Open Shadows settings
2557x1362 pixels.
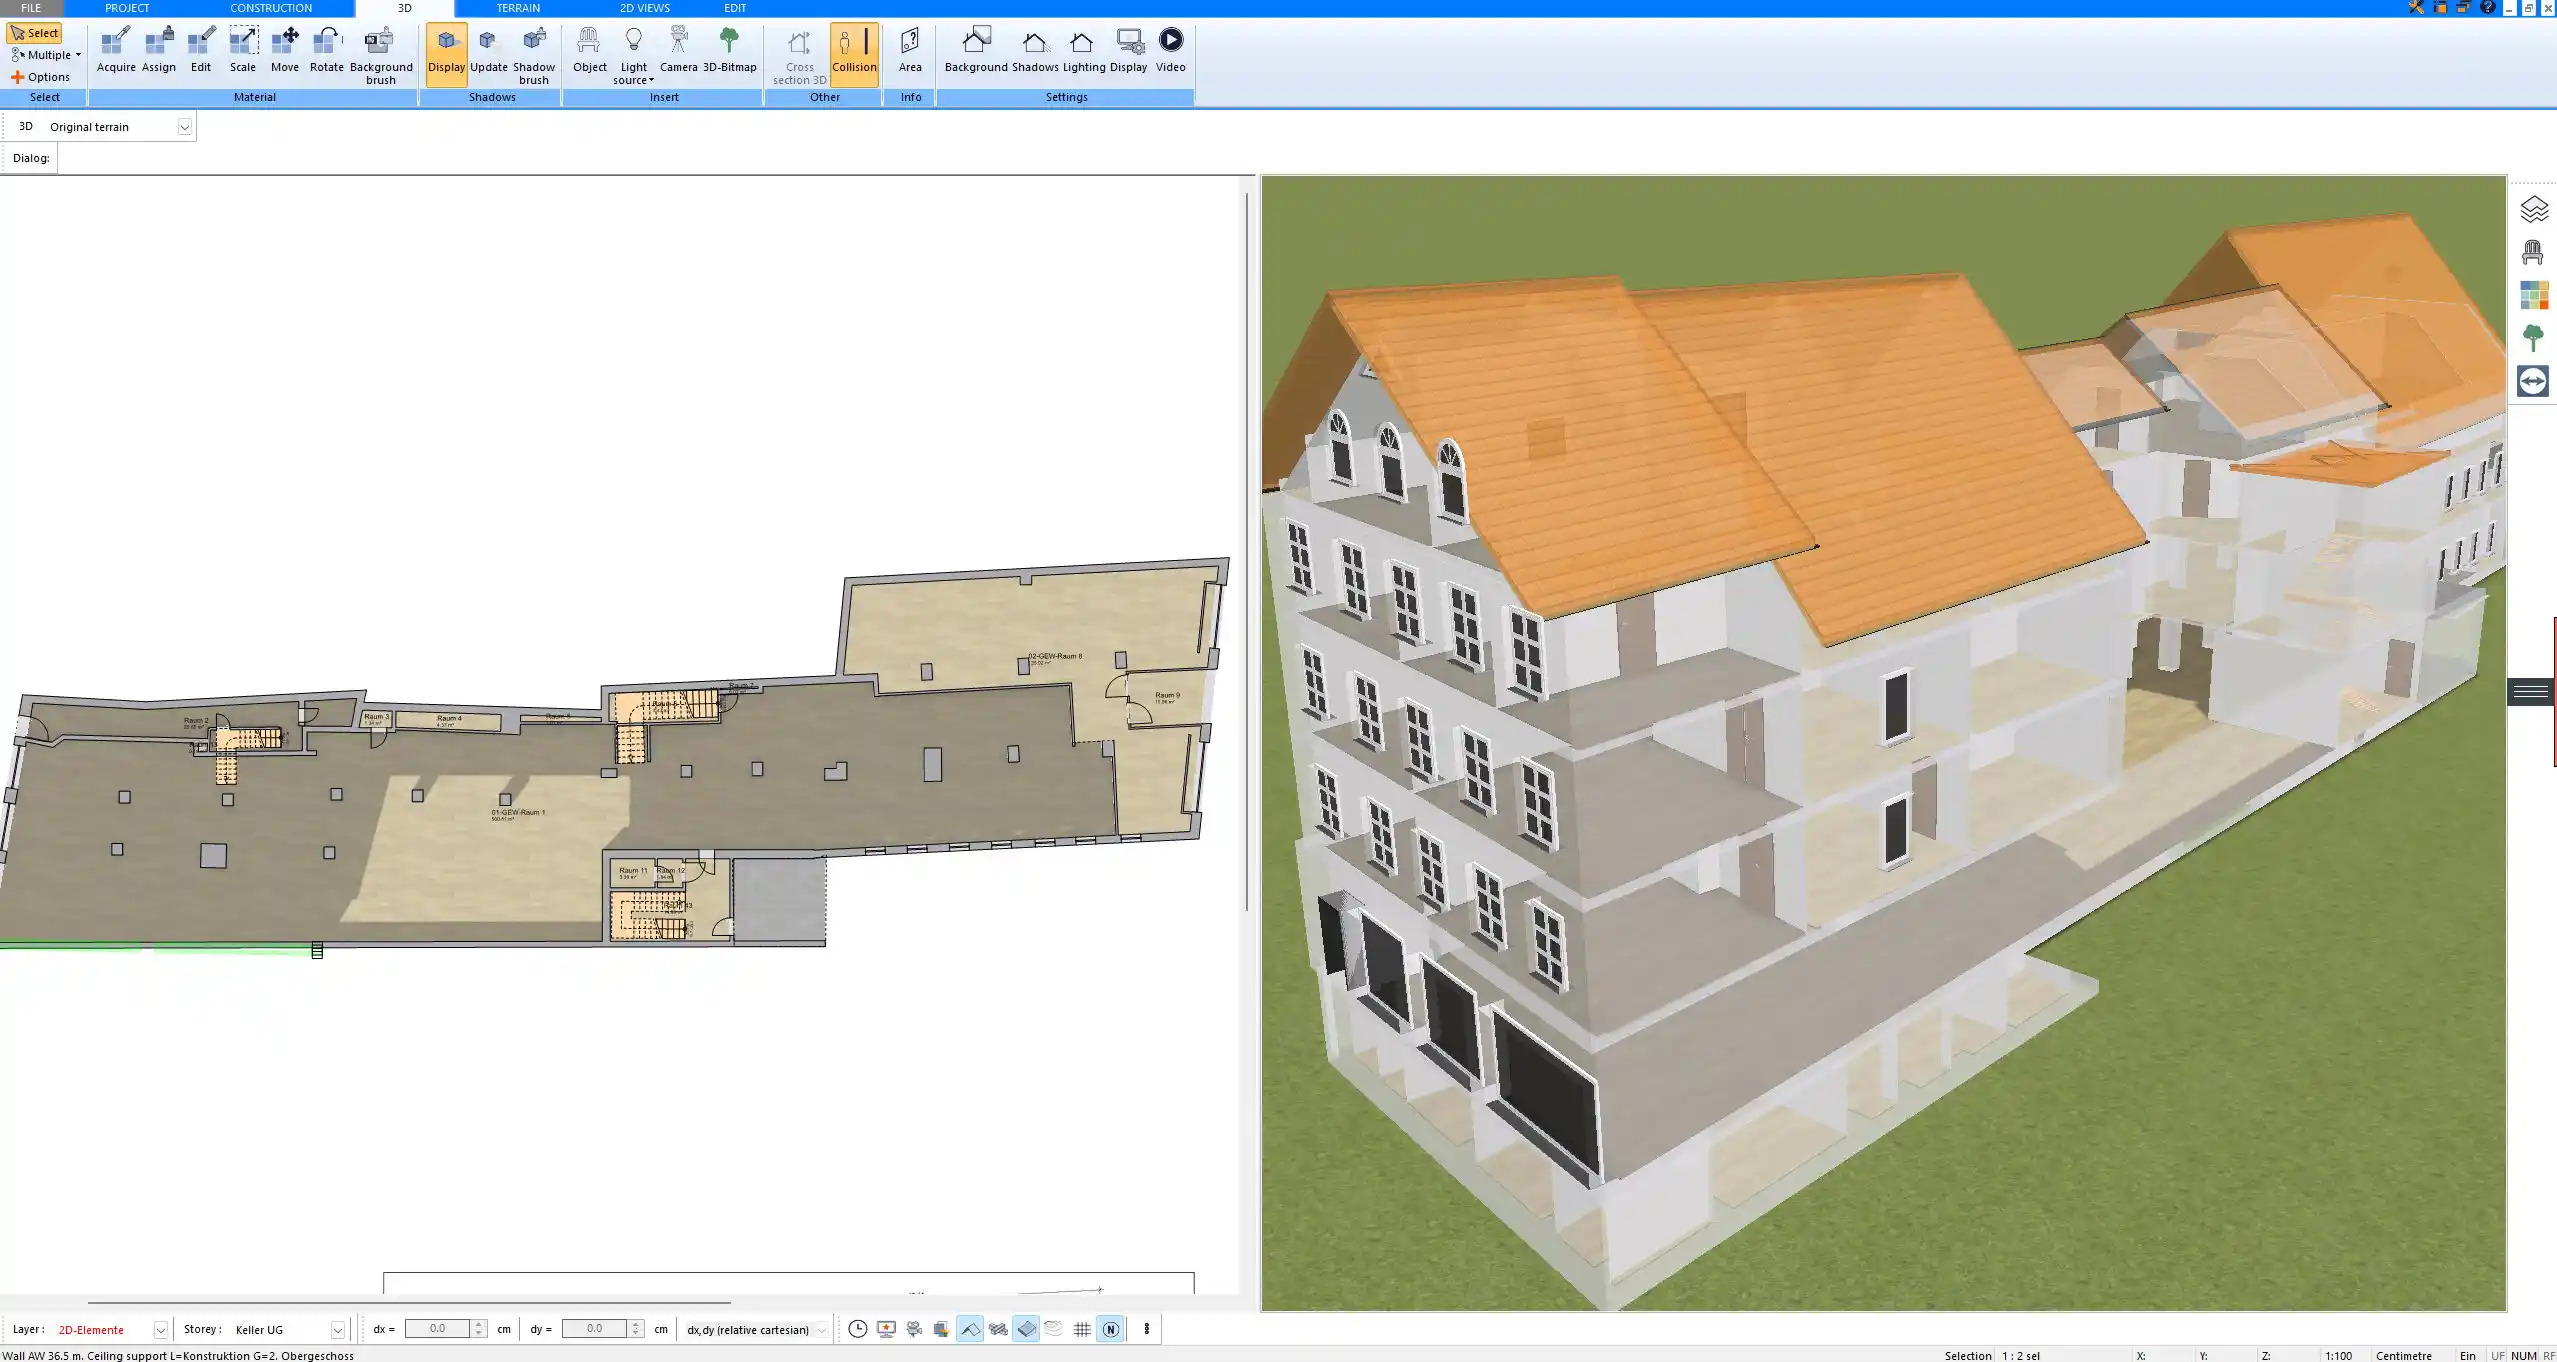[x=1035, y=50]
